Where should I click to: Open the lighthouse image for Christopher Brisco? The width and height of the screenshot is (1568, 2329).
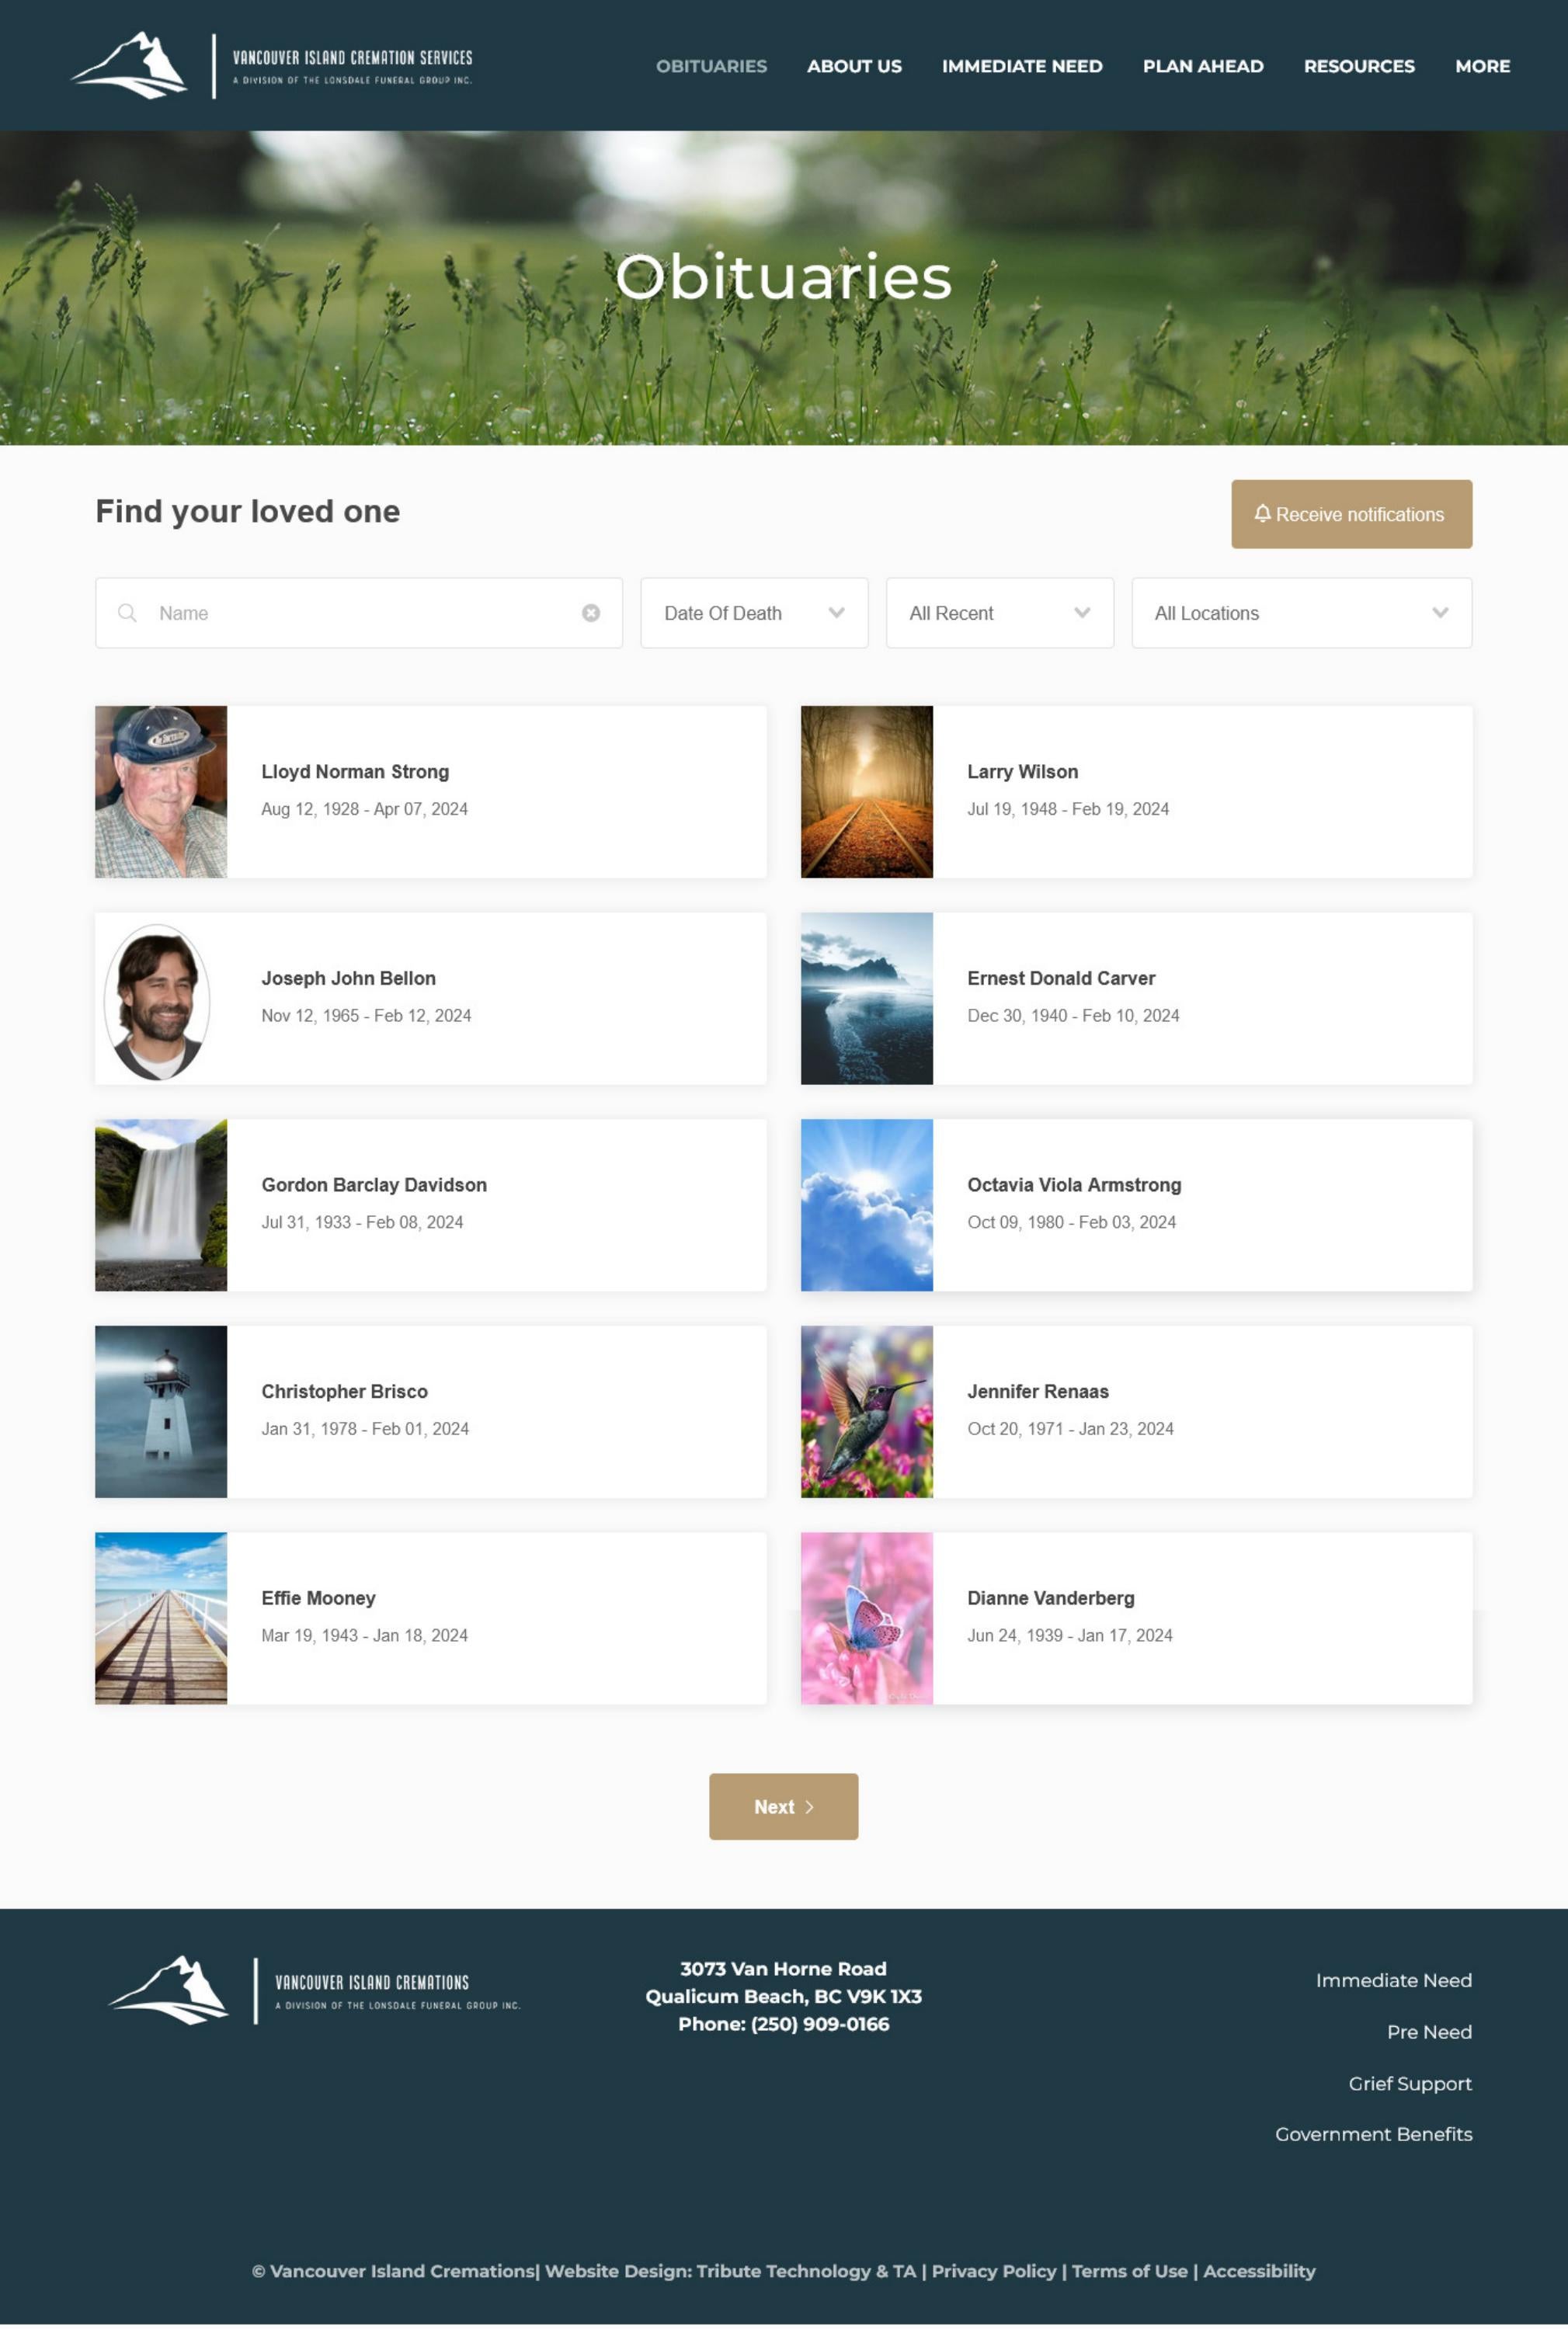click(x=161, y=1411)
